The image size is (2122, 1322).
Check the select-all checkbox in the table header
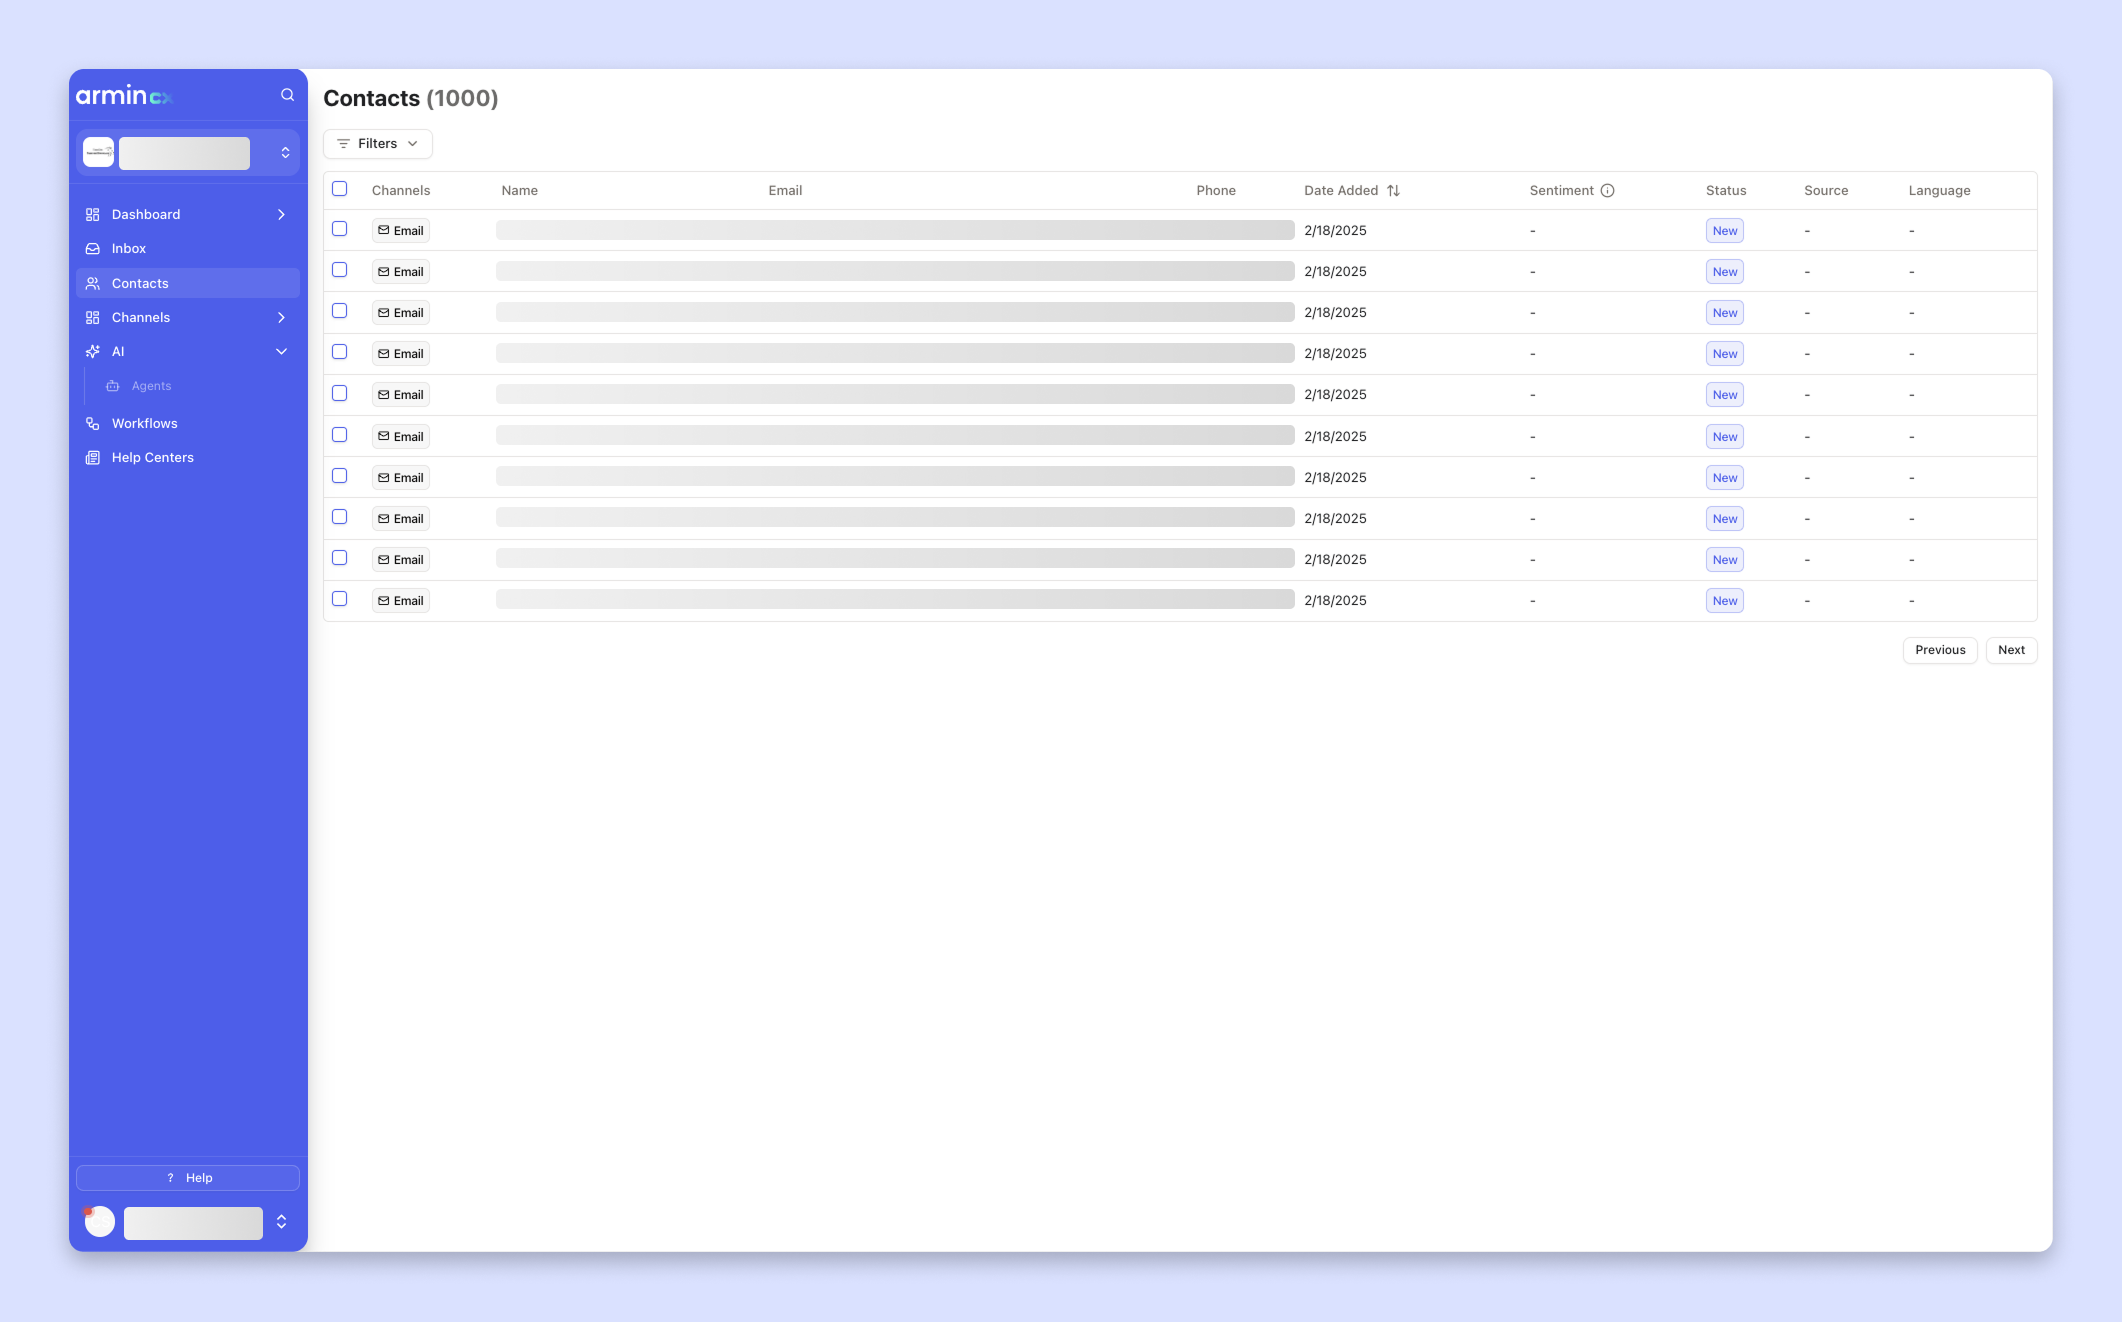click(340, 189)
